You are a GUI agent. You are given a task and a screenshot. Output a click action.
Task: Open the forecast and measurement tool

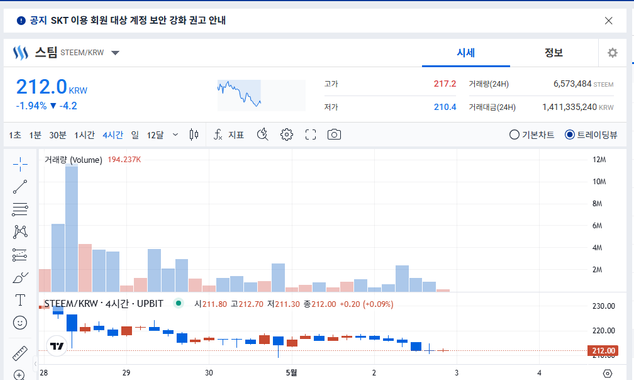click(20, 255)
